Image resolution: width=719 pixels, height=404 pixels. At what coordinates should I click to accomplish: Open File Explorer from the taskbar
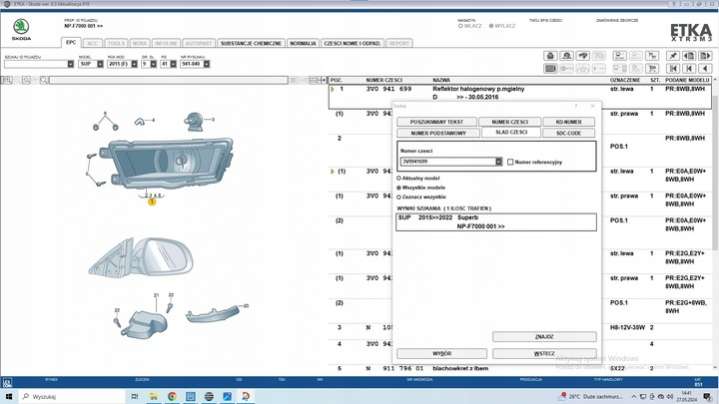pos(154,396)
